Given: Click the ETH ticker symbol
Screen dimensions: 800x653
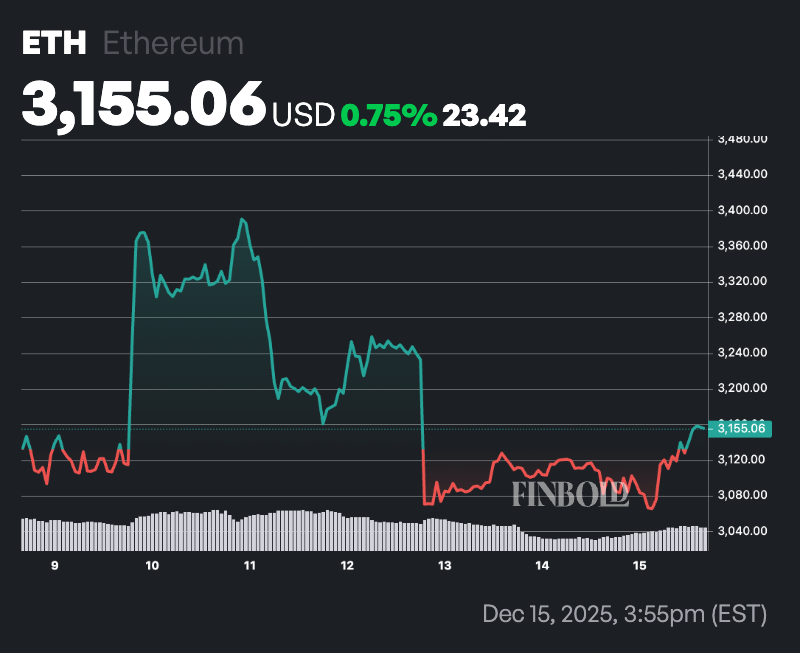Looking at the screenshot, I should (55, 42).
